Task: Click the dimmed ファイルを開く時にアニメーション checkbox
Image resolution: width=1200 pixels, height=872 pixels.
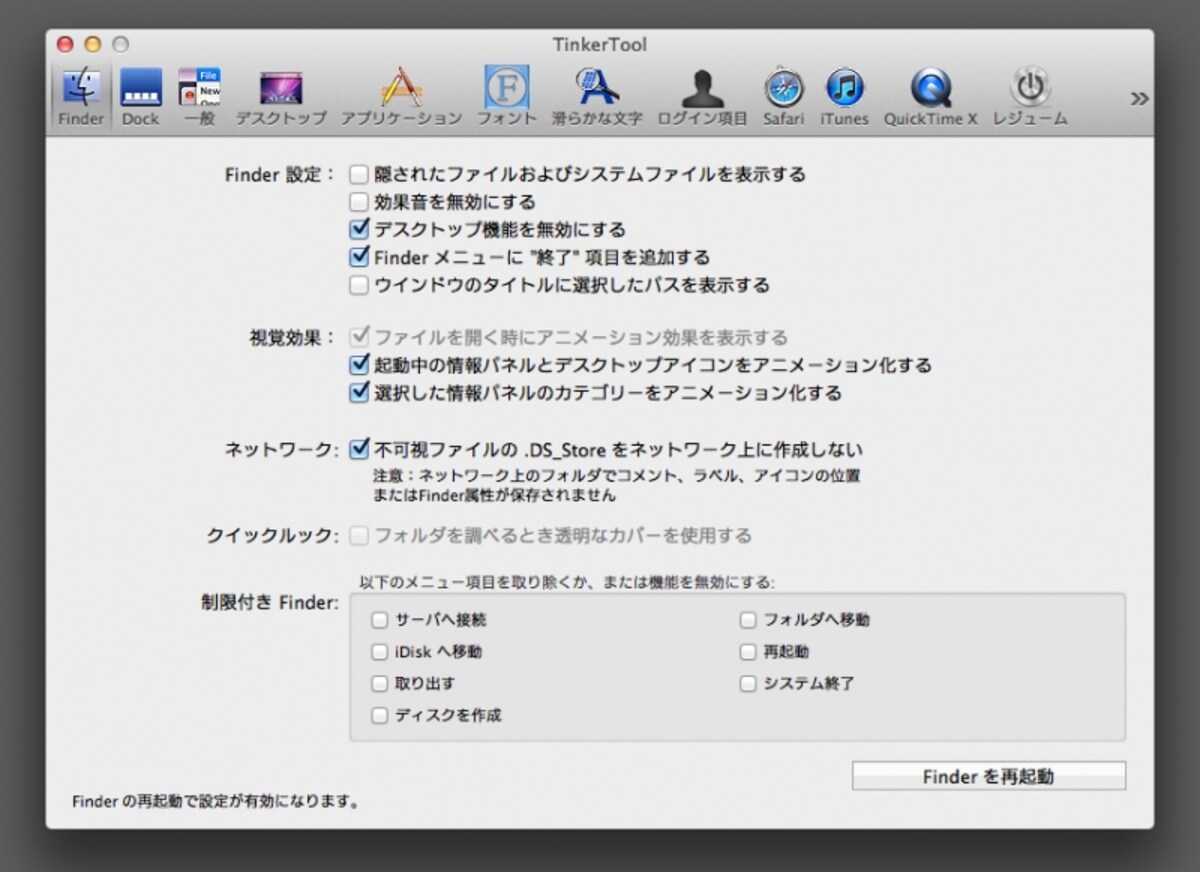Action: [359, 337]
